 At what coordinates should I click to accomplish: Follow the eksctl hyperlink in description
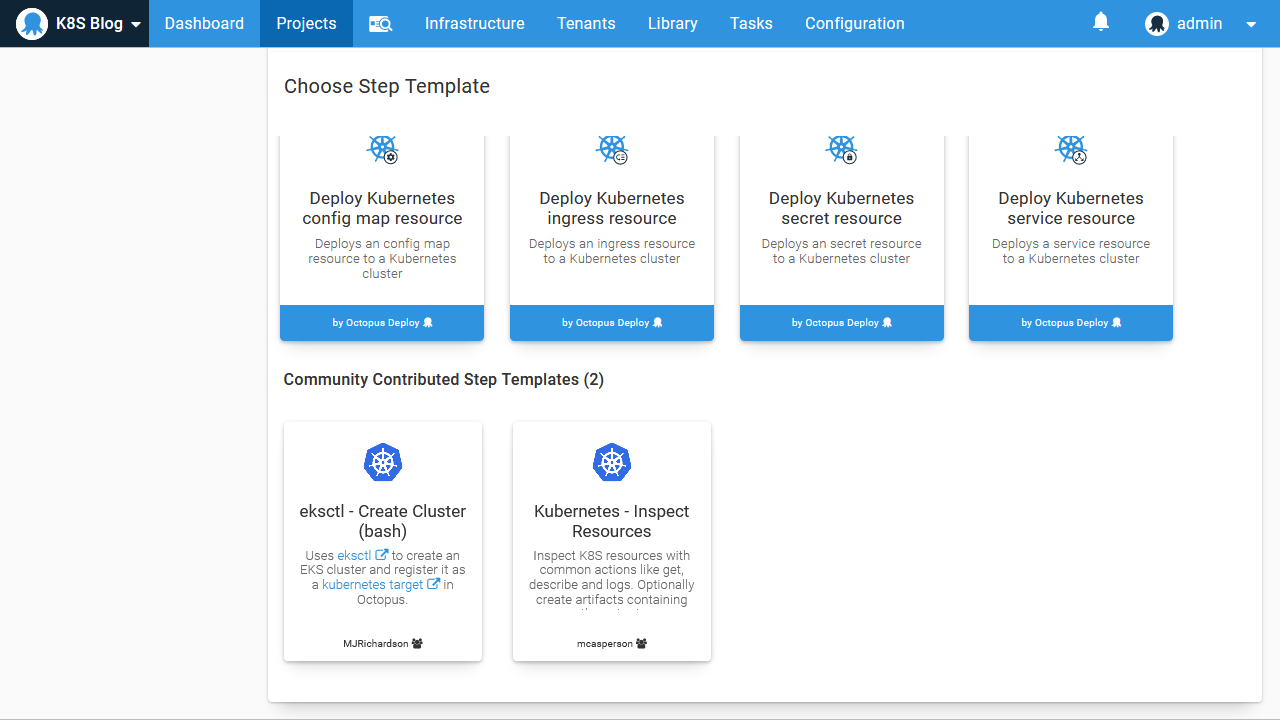[354, 556]
